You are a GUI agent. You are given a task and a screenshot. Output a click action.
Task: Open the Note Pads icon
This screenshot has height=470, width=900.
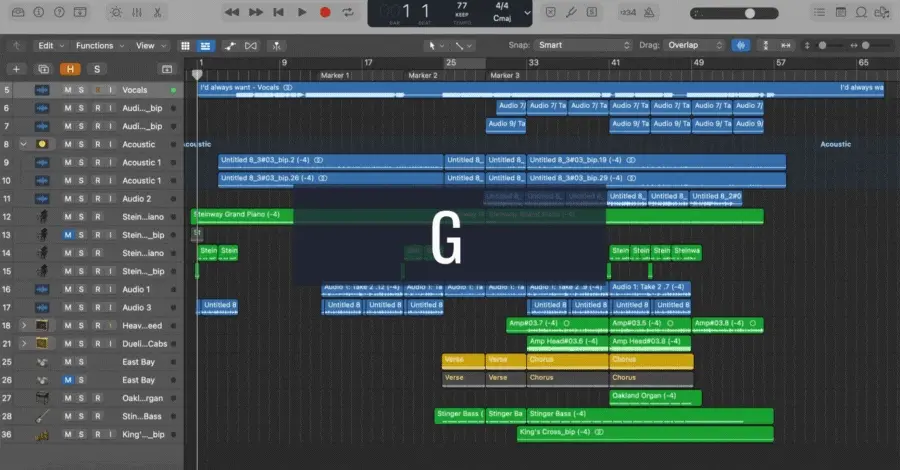(840, 12)
